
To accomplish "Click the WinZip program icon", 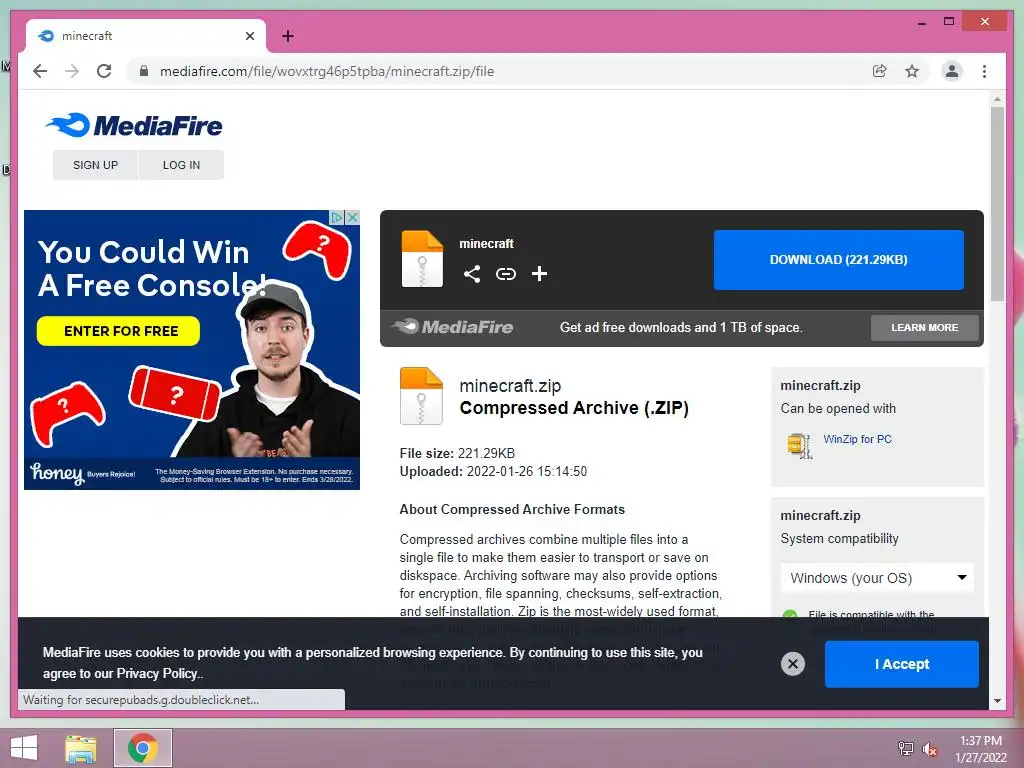I will (799, 445).
